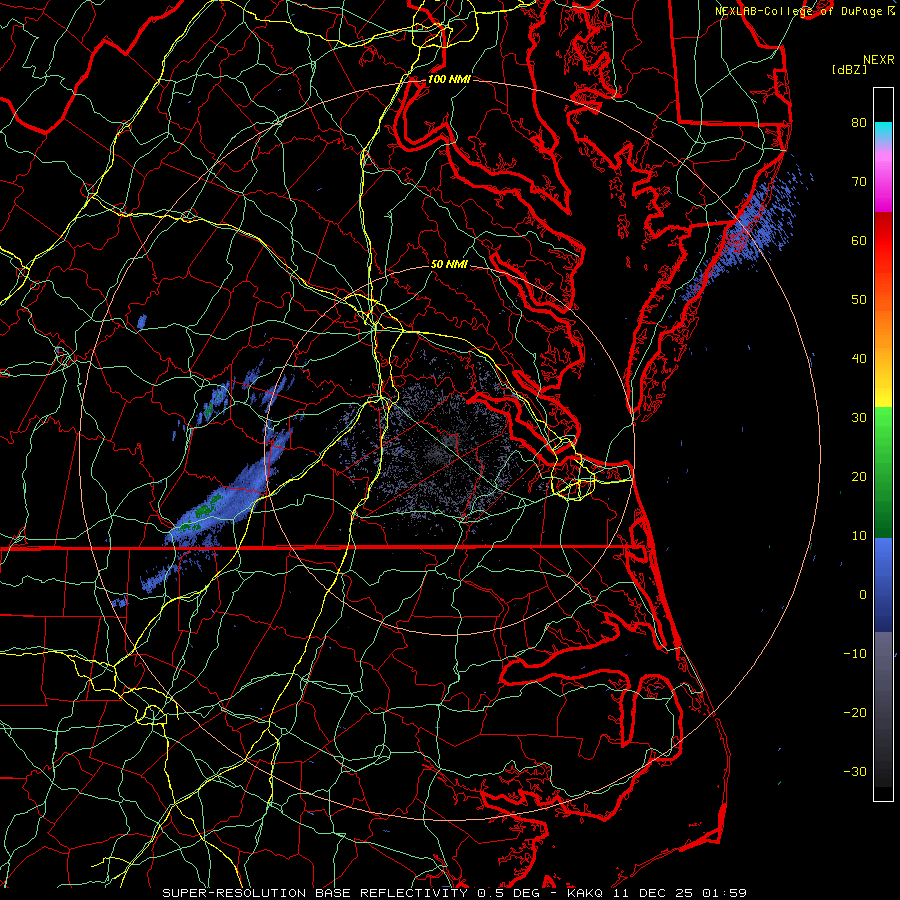Viewport: 900px width, 900px height.
Task: Click the [dBZ] units label
Action: click(849, 69)
